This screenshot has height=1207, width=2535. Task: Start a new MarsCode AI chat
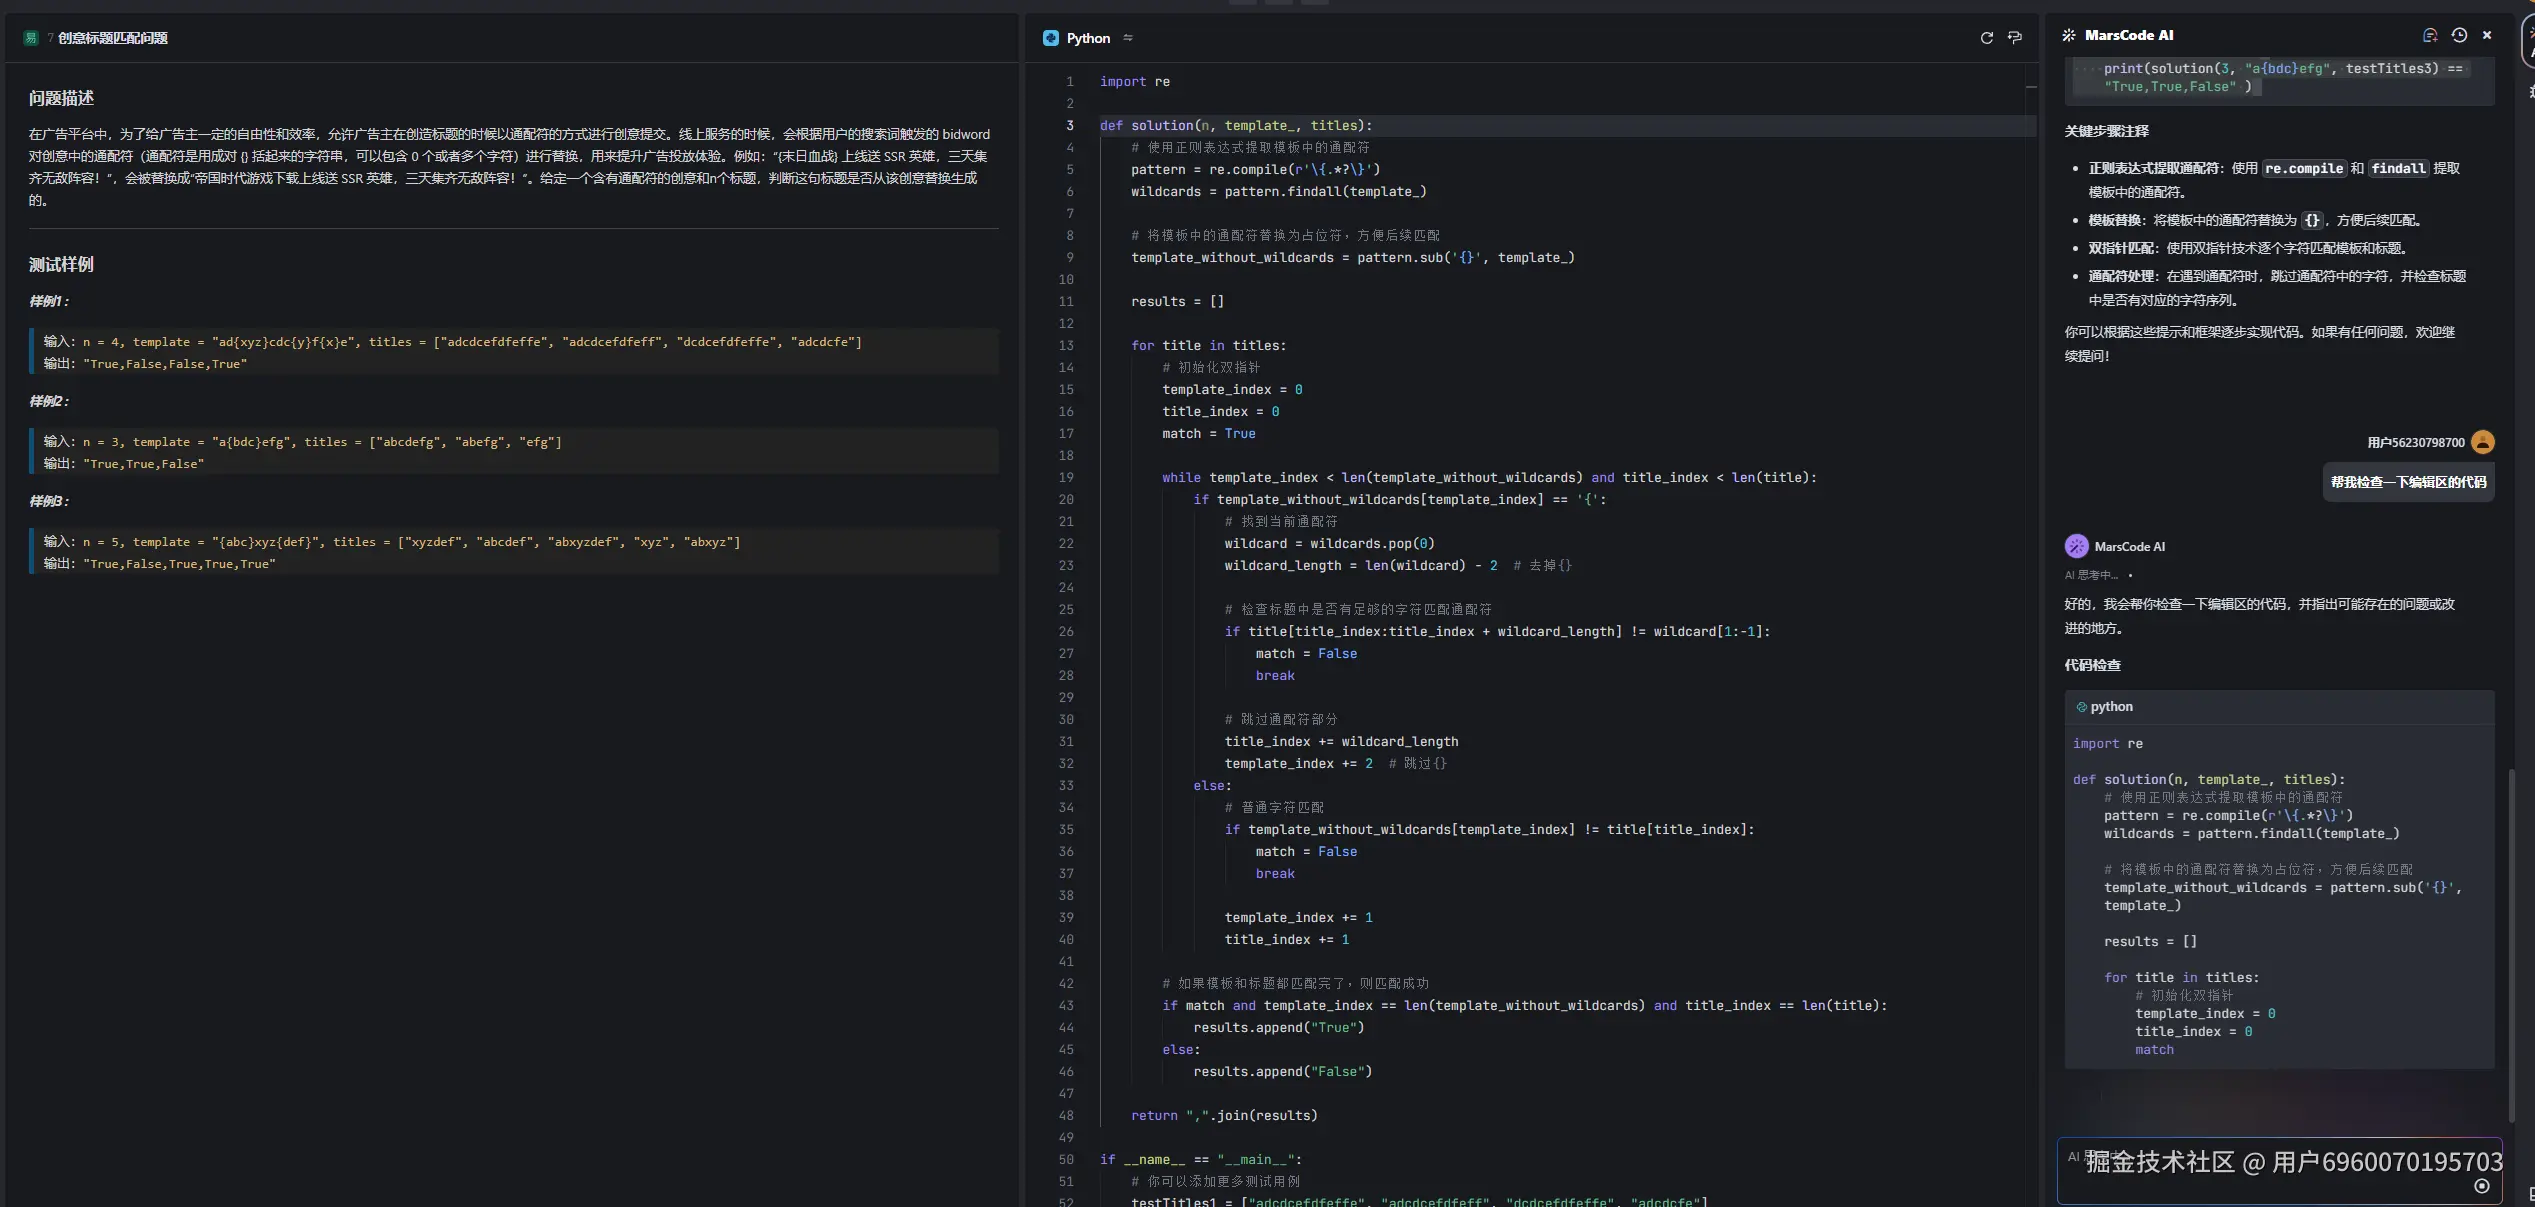pos(2429,35)
